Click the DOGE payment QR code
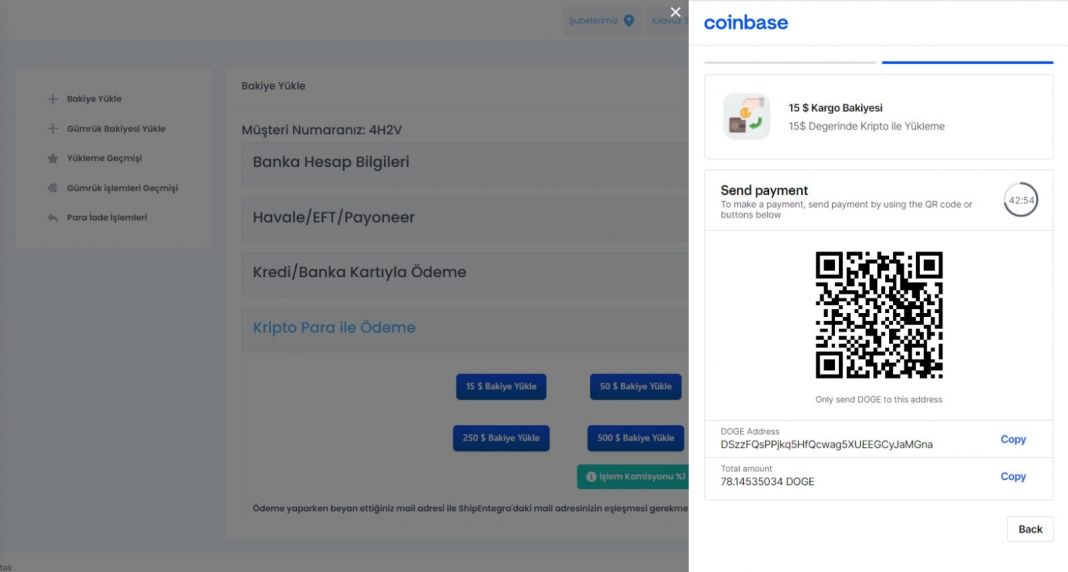This screenshot has width=1068, height=572. coord(879,315)
